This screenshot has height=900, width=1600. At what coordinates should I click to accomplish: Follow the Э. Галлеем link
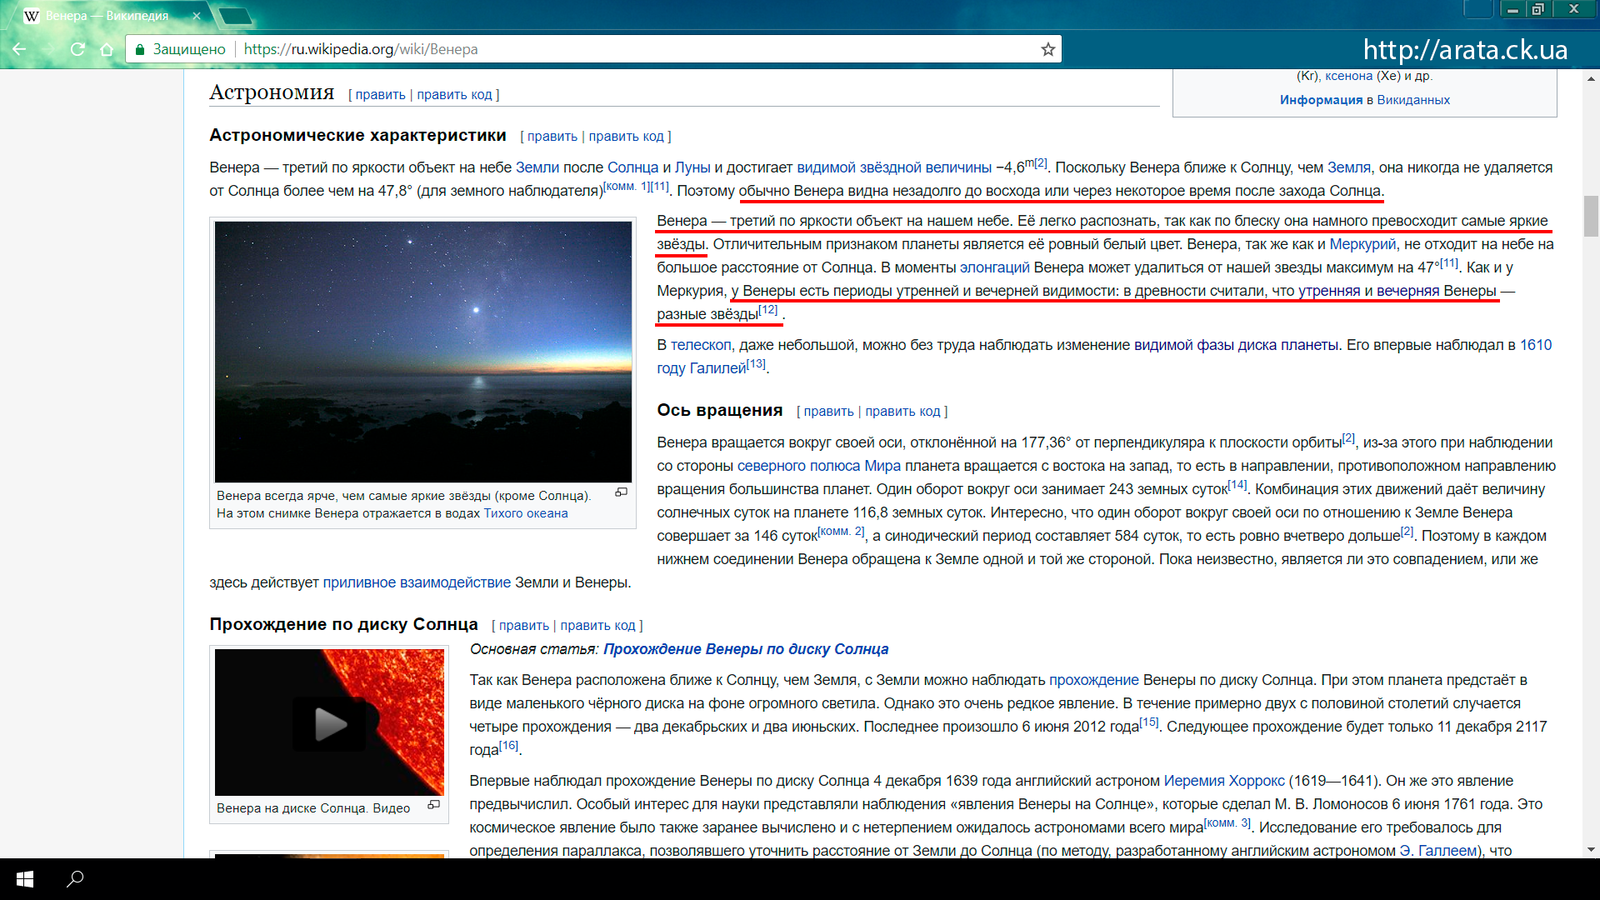1439,851
